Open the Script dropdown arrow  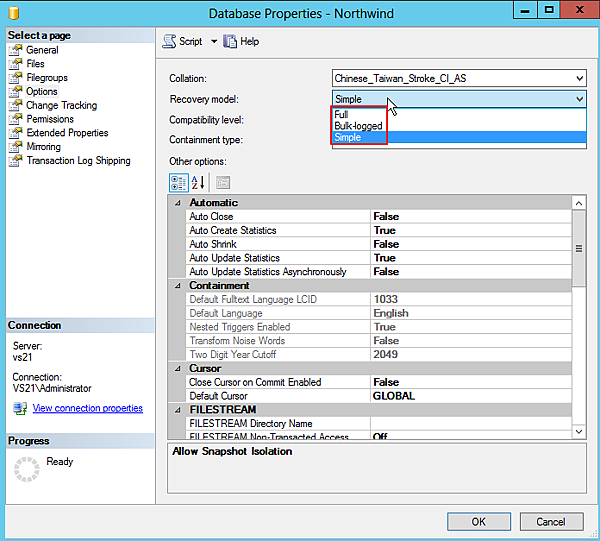(x=214, y=41)
